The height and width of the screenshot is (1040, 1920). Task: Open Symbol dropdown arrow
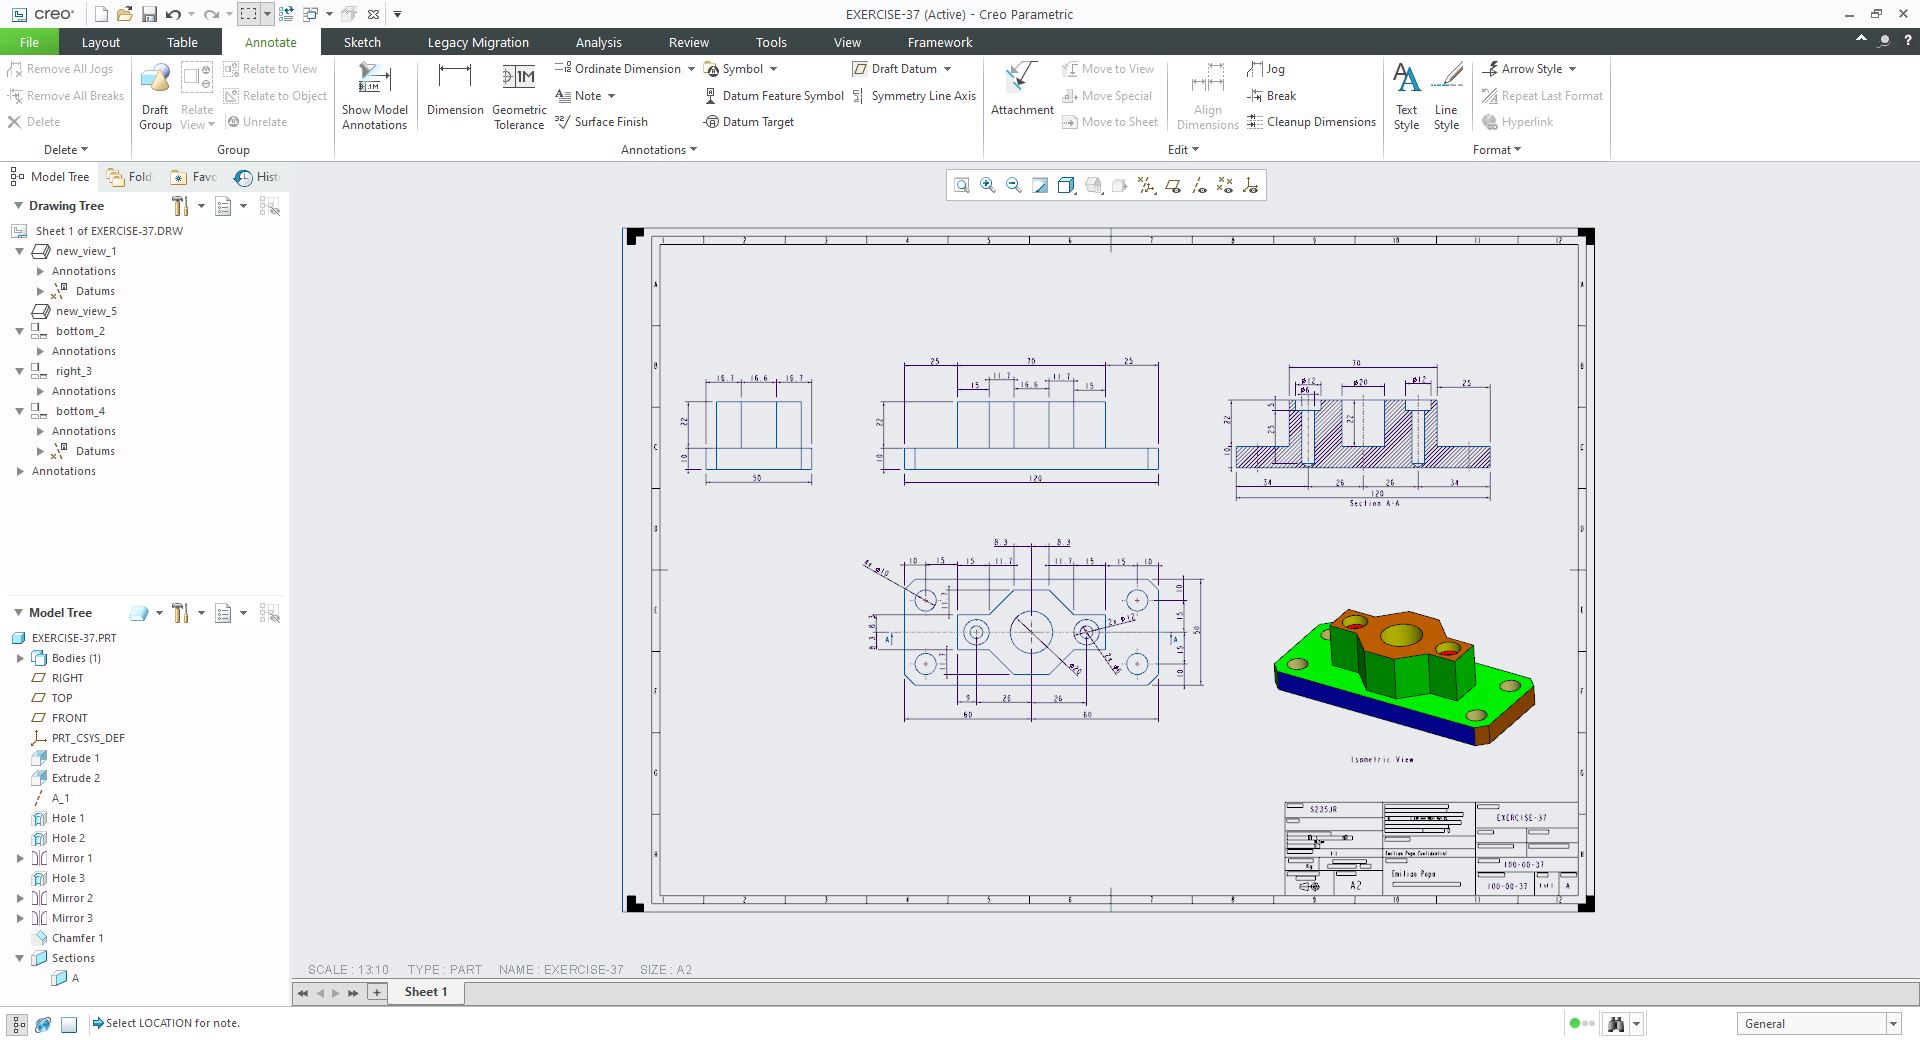[x=773, y=69]
